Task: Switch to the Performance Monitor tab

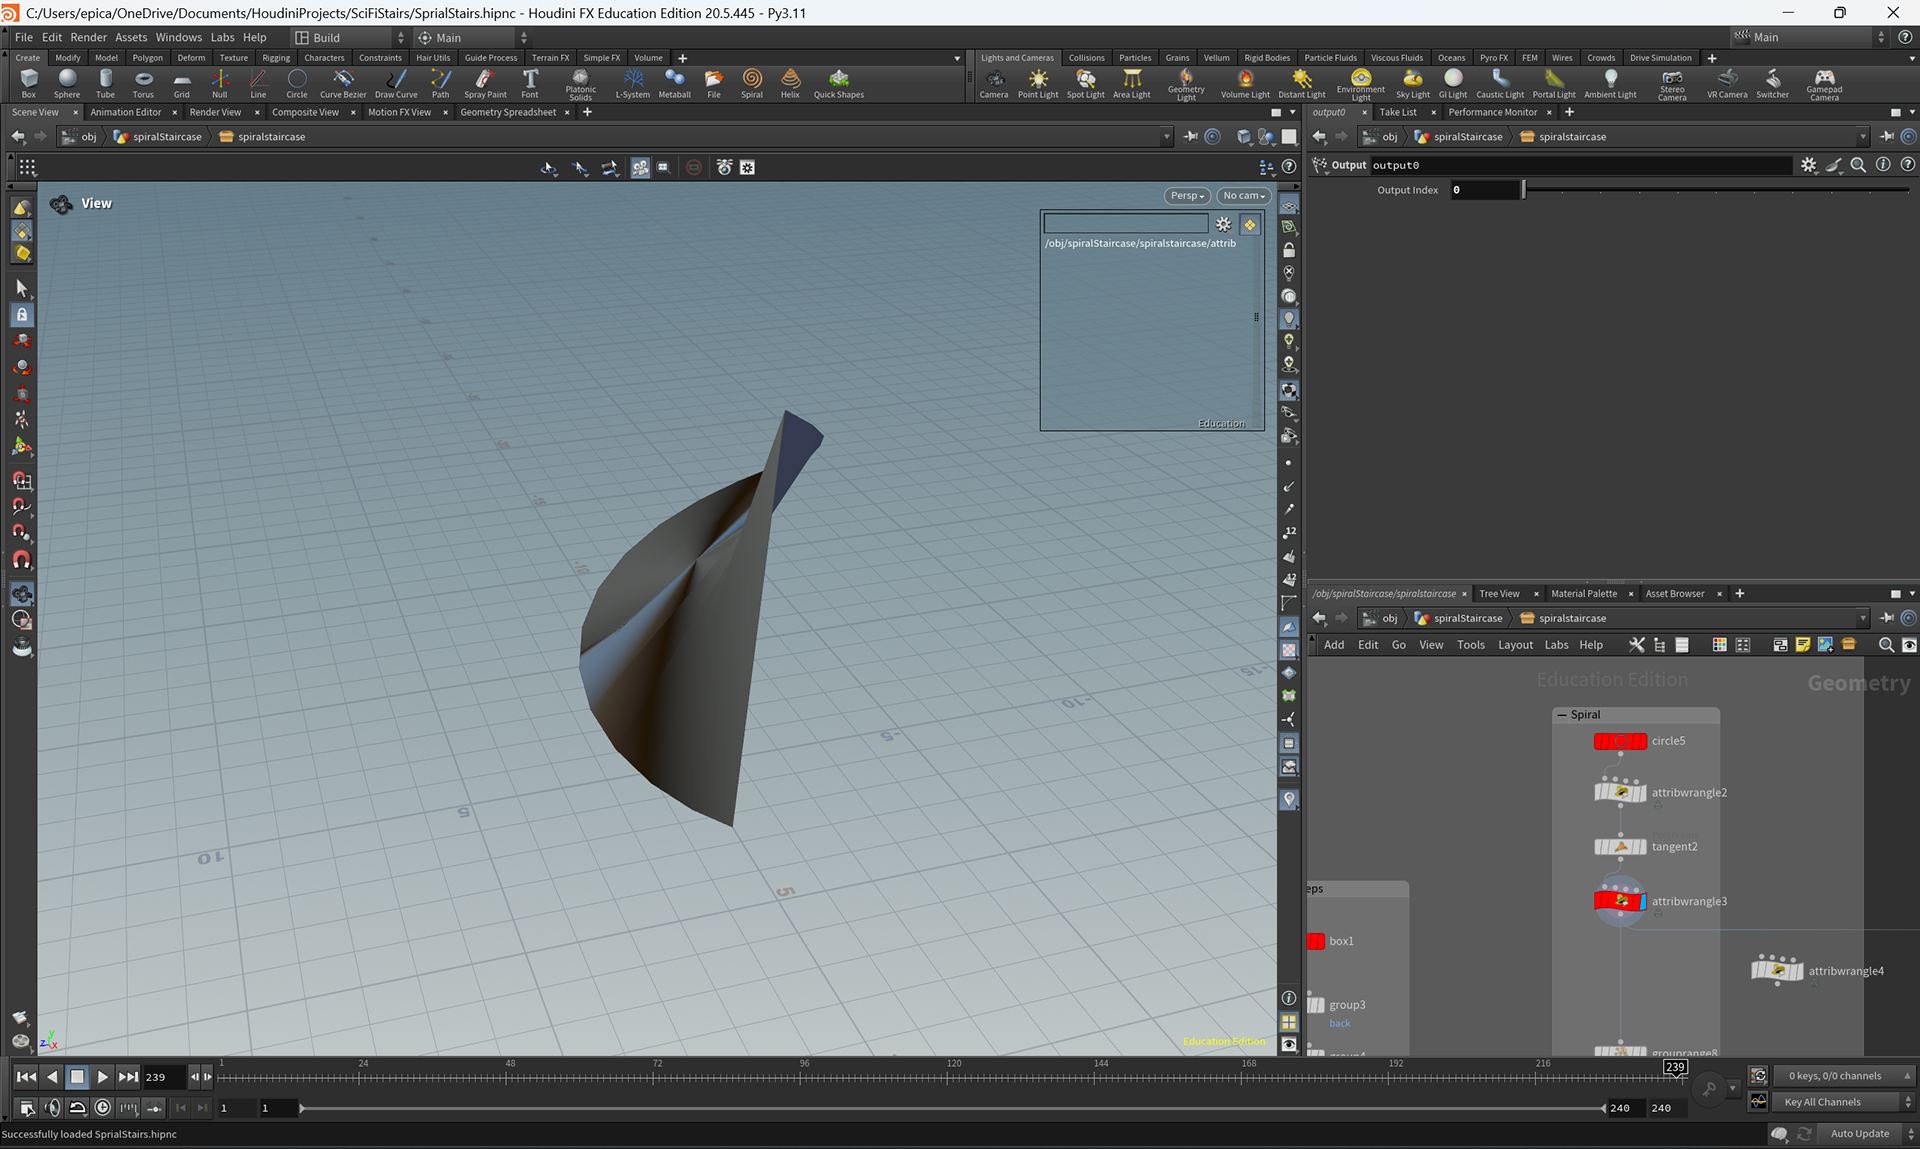Action: click(x=1493, y=112)
